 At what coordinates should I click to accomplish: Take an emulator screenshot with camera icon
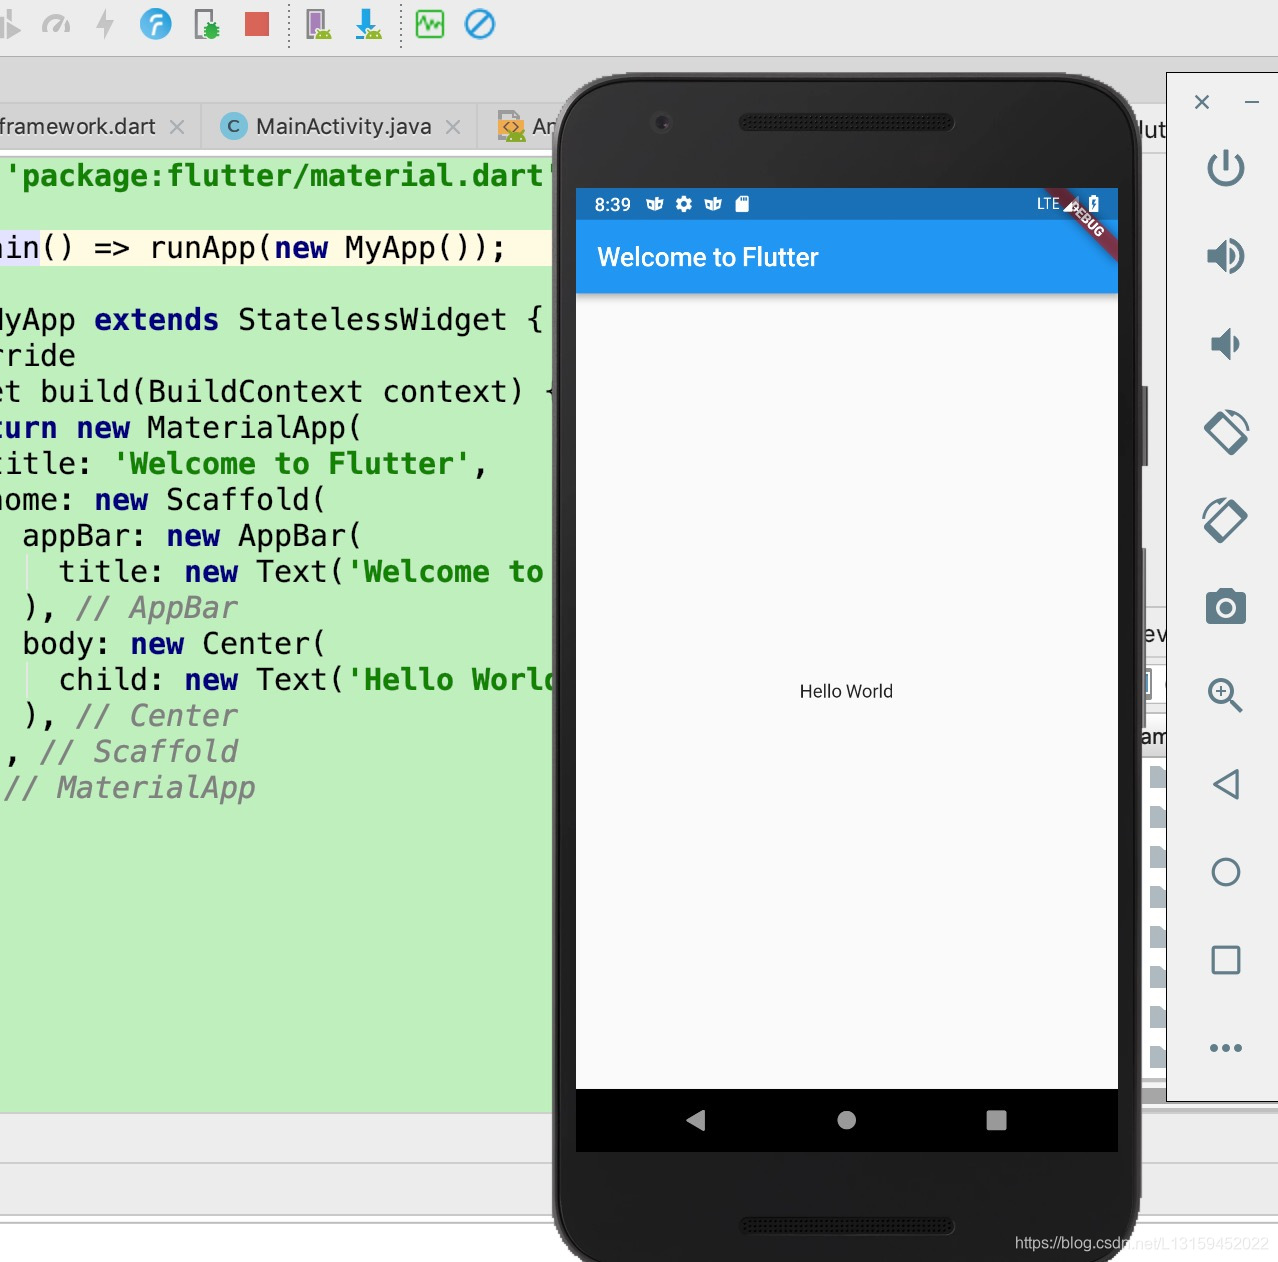(1226, 607)
